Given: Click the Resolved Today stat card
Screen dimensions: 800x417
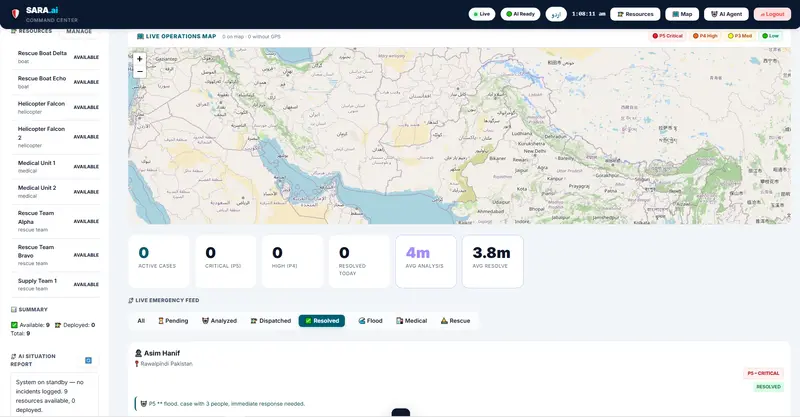Looking at the screenshot, I should pos(359,261).
